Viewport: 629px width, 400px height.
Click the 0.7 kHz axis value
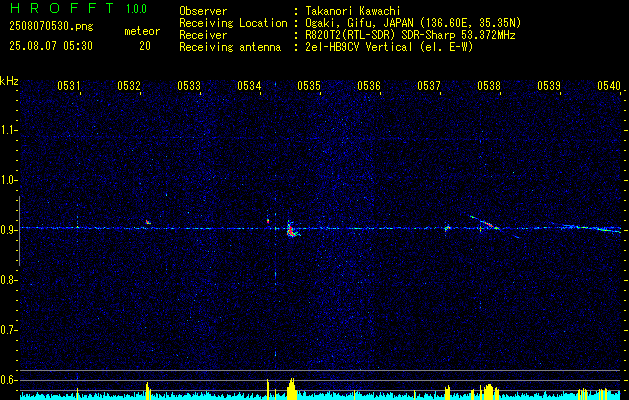point(8,330)
